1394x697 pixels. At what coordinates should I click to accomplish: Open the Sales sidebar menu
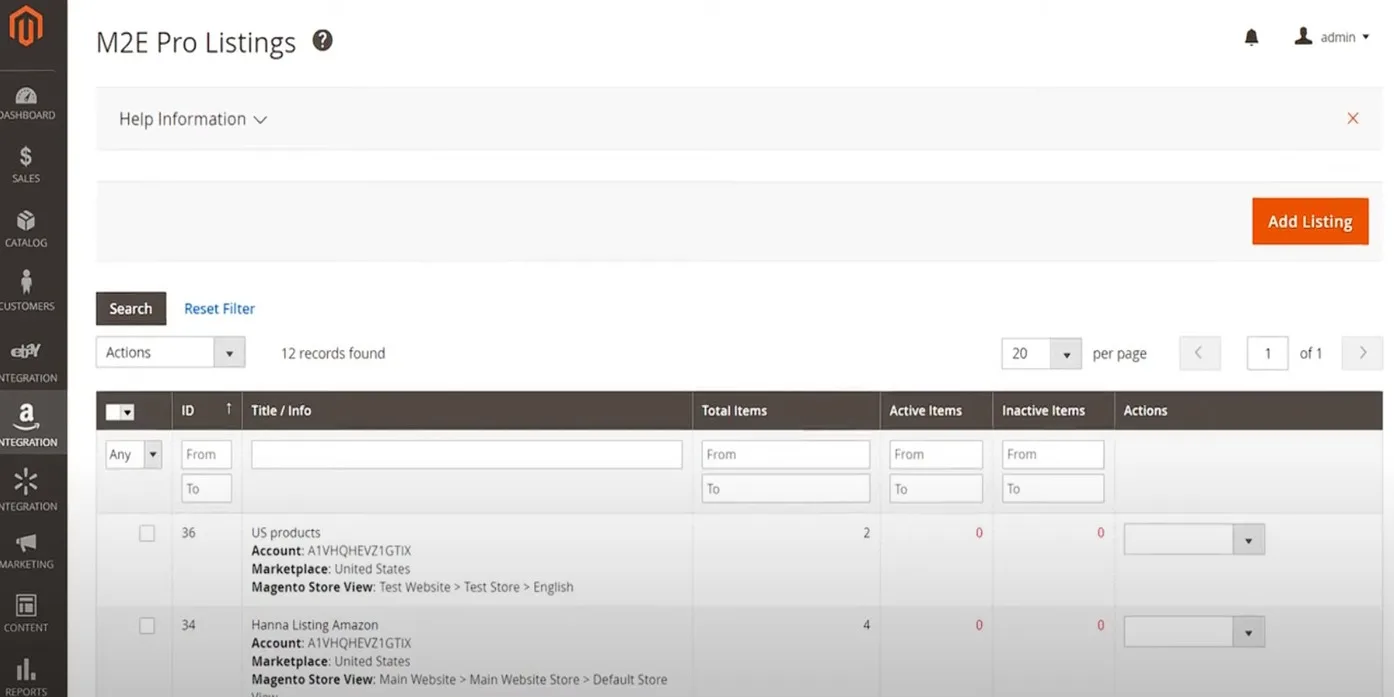(x=26, y=165)
